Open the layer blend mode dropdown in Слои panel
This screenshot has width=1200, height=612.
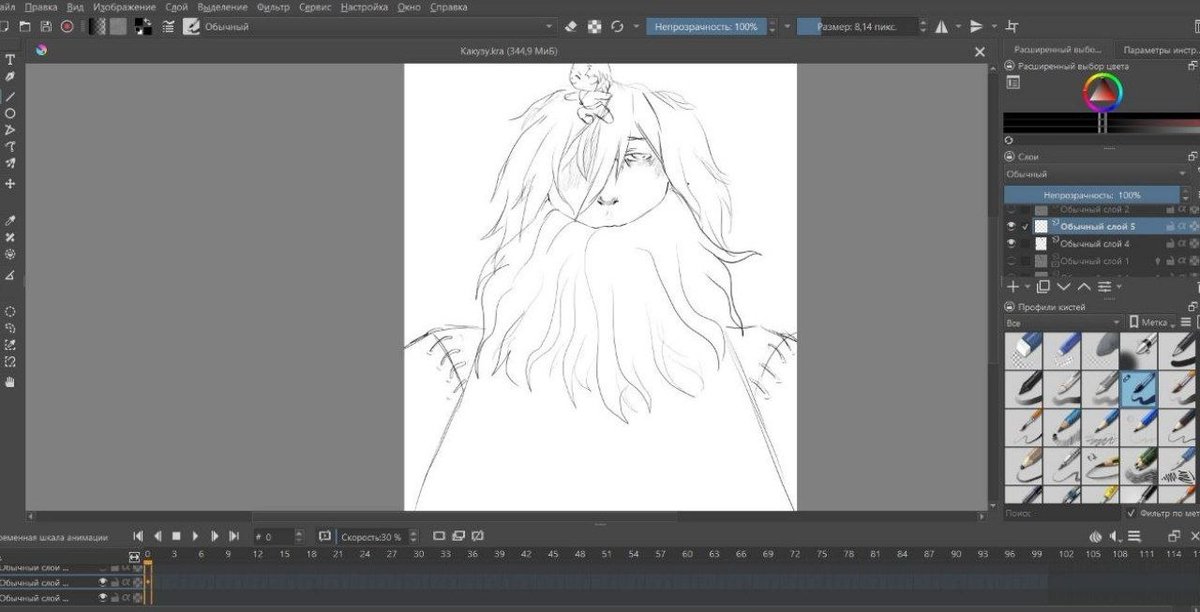(x=1097, y=174)
